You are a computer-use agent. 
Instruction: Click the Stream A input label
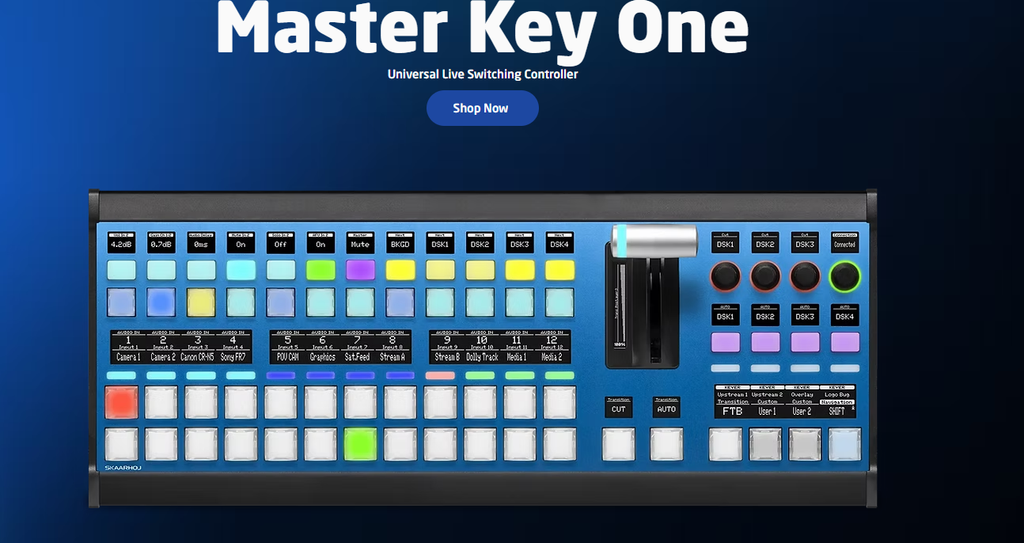click(x=392, y=357)
